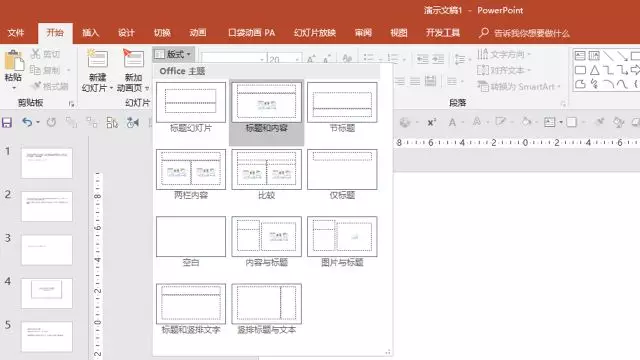Screen dimensions: 640x360
Task: Select the text box shape icon
Action: [x=580, y=56]
